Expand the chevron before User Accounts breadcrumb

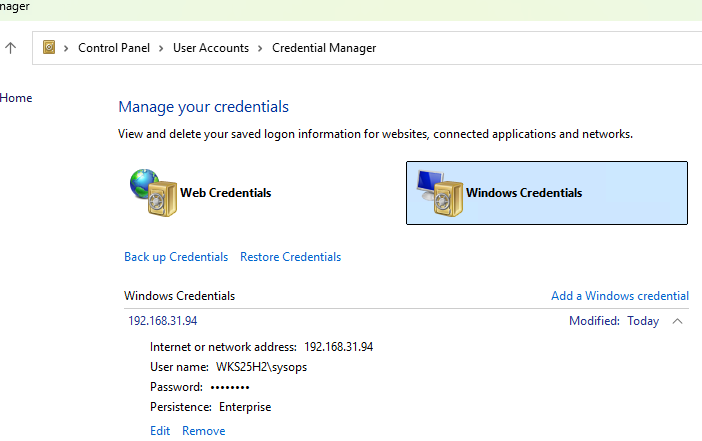(x=160, y=48)
